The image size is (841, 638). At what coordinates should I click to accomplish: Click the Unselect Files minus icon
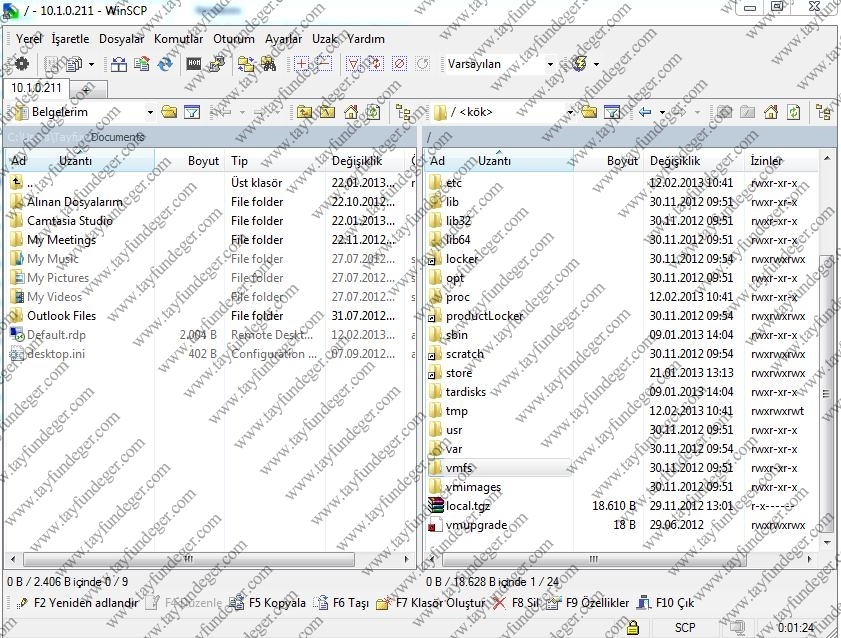click(x=324, y=64)
